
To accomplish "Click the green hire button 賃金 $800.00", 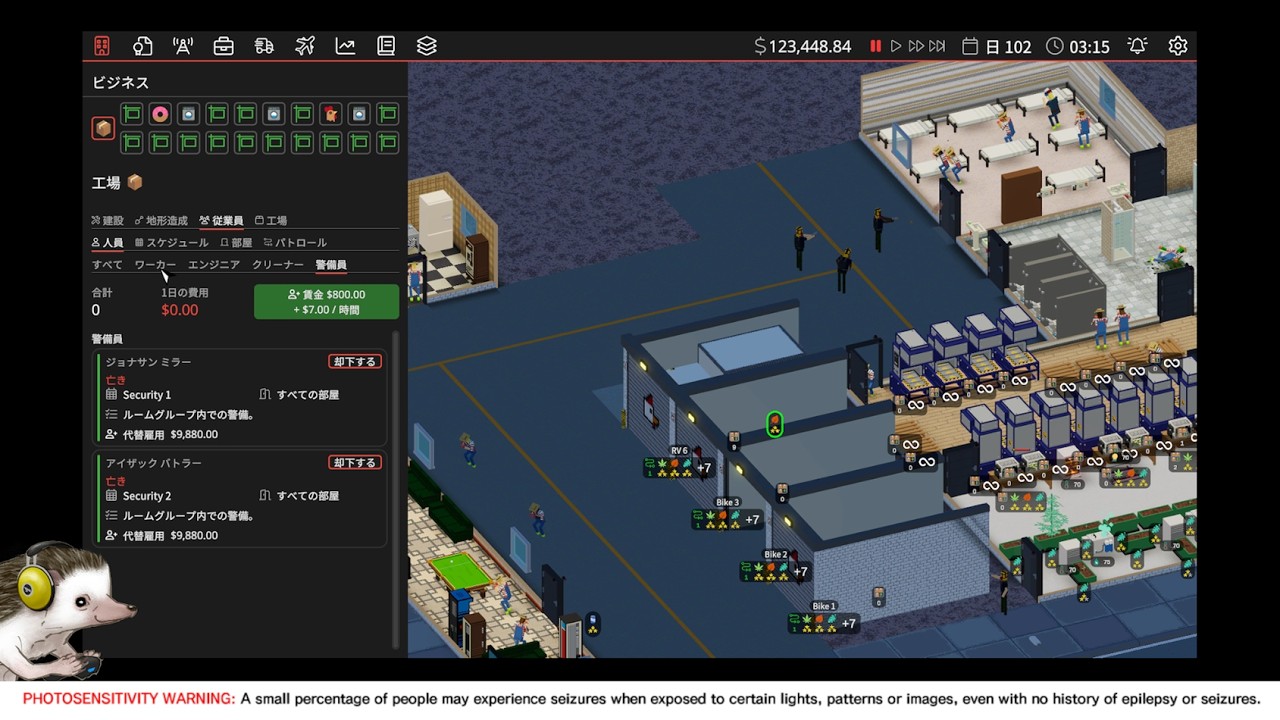I will [x=326, y=302].
